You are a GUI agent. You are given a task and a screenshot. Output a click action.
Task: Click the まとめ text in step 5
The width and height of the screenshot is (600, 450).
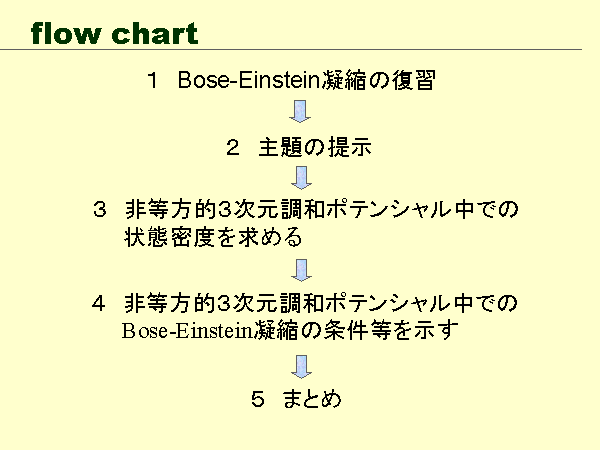(312, 399)
